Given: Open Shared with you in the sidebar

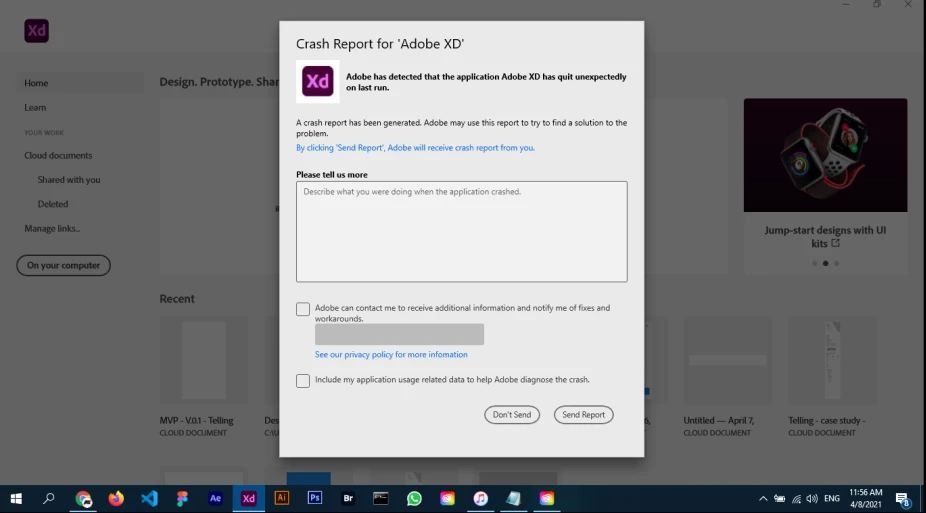Looking at the screenshot, I should click(69, 179).
